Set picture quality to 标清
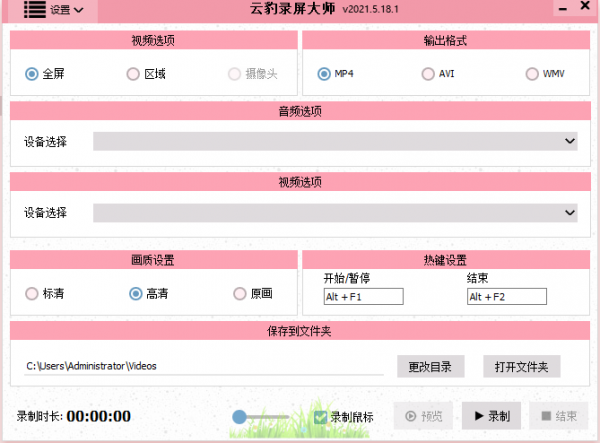Viewport: 600px width, 443px height. tap(32, 294)
